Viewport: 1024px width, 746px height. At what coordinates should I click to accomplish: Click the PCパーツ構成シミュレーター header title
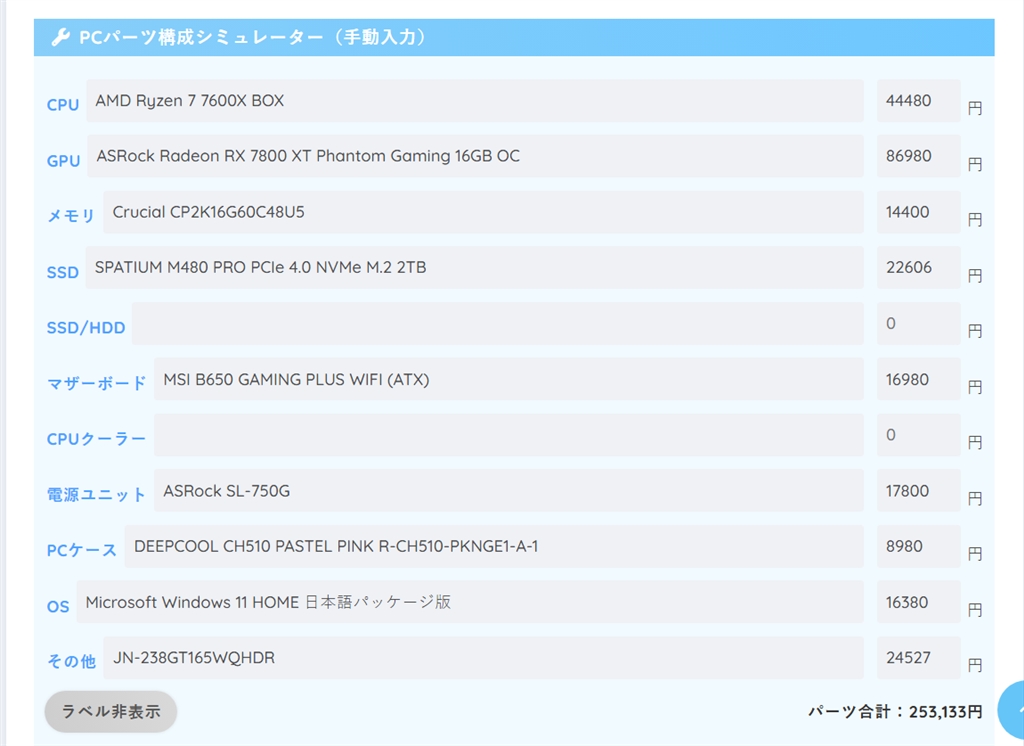[x=252, y=37]
